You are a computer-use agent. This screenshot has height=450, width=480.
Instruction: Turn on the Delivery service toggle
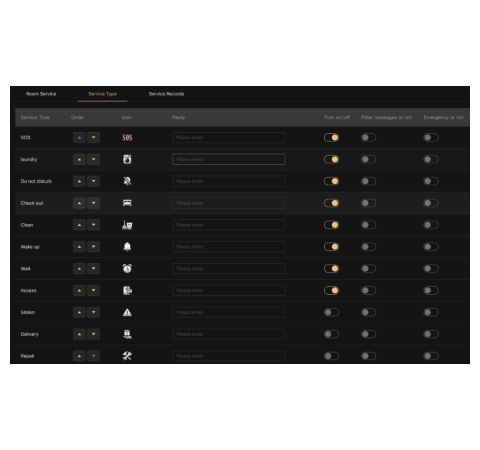tap(331, 334)
